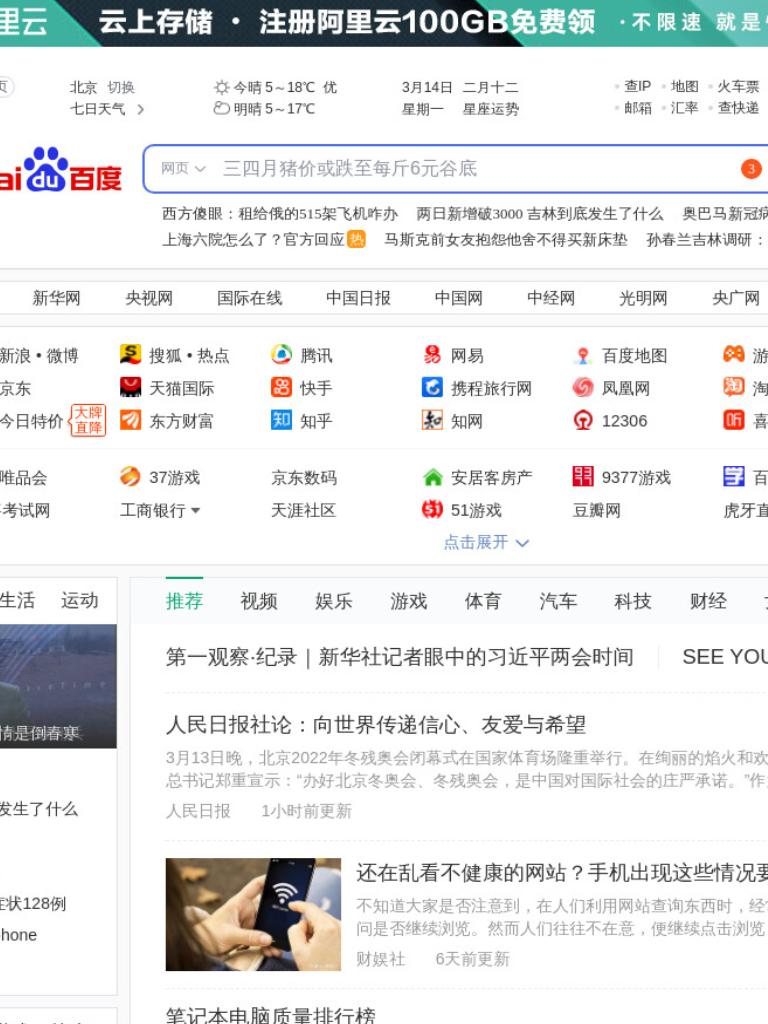Click the sunny weather icon for today
The image size is (768, 1024).
click(222, 87)
